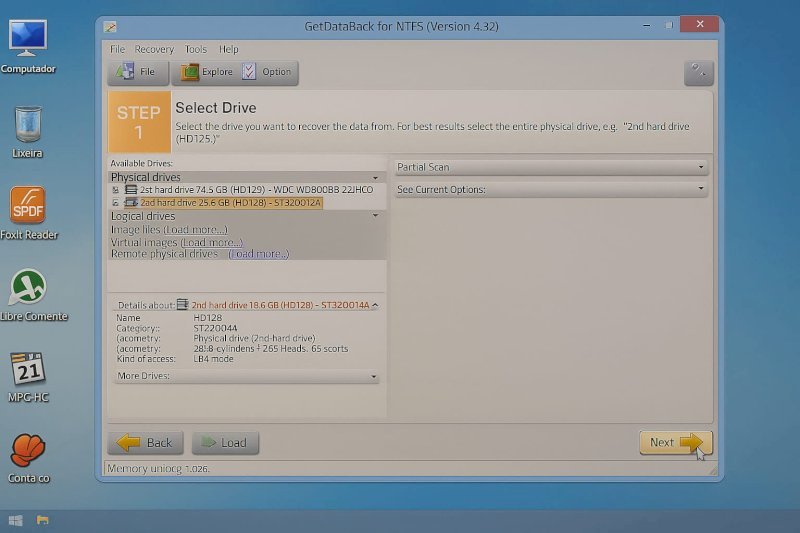Select the 25.6 GB ST320012A drive

230,202
